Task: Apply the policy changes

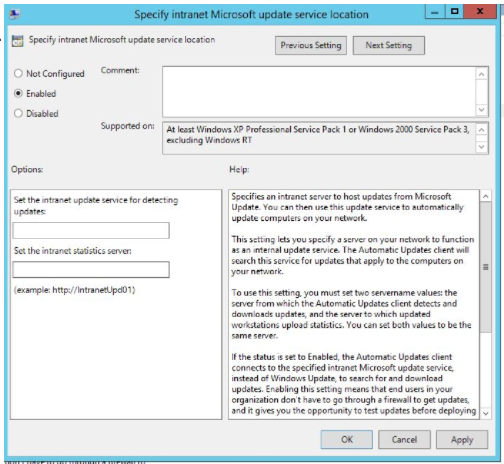Action: pyautogui.click(x=462, y=439)
